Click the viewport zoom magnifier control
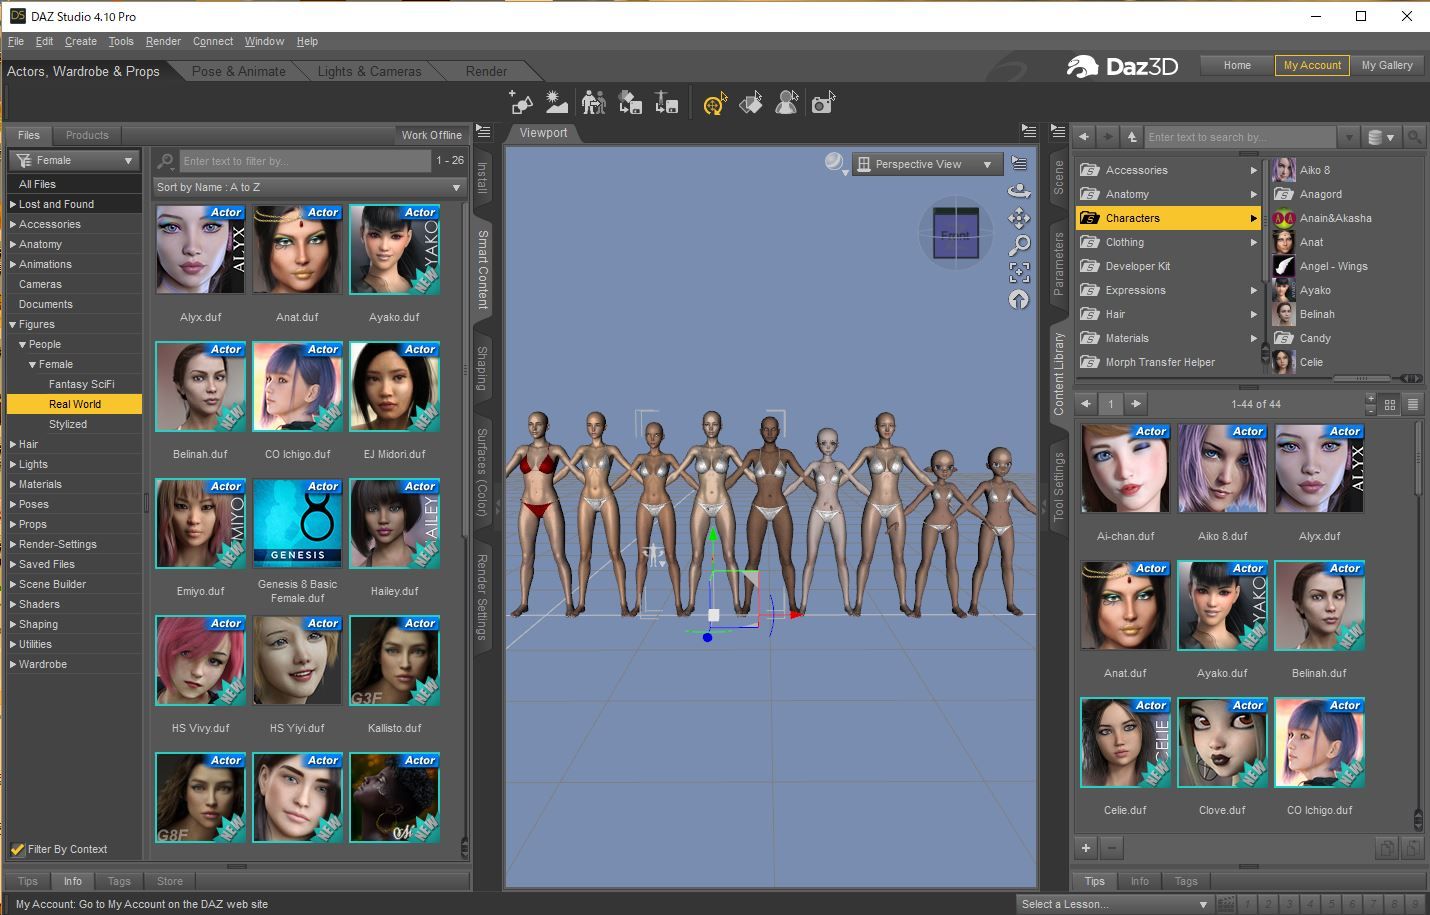This screenshot has width=1430, height=915. tap(1019, 245)
